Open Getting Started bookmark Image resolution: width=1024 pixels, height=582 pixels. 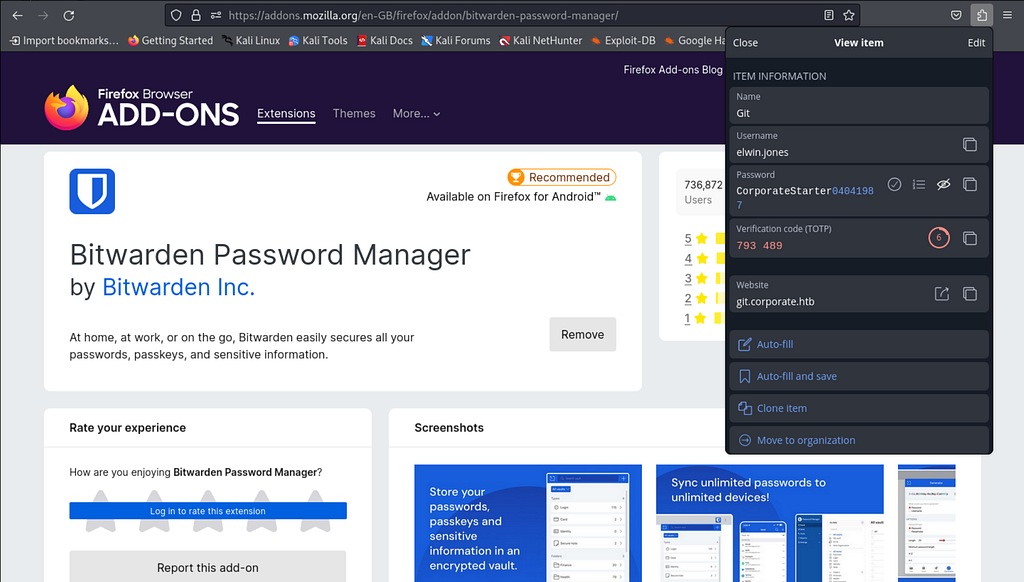coord(170,40)
